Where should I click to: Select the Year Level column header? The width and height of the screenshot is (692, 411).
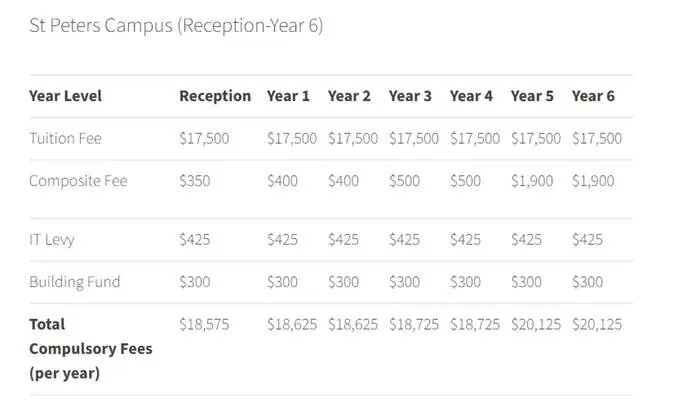point(65,96)
